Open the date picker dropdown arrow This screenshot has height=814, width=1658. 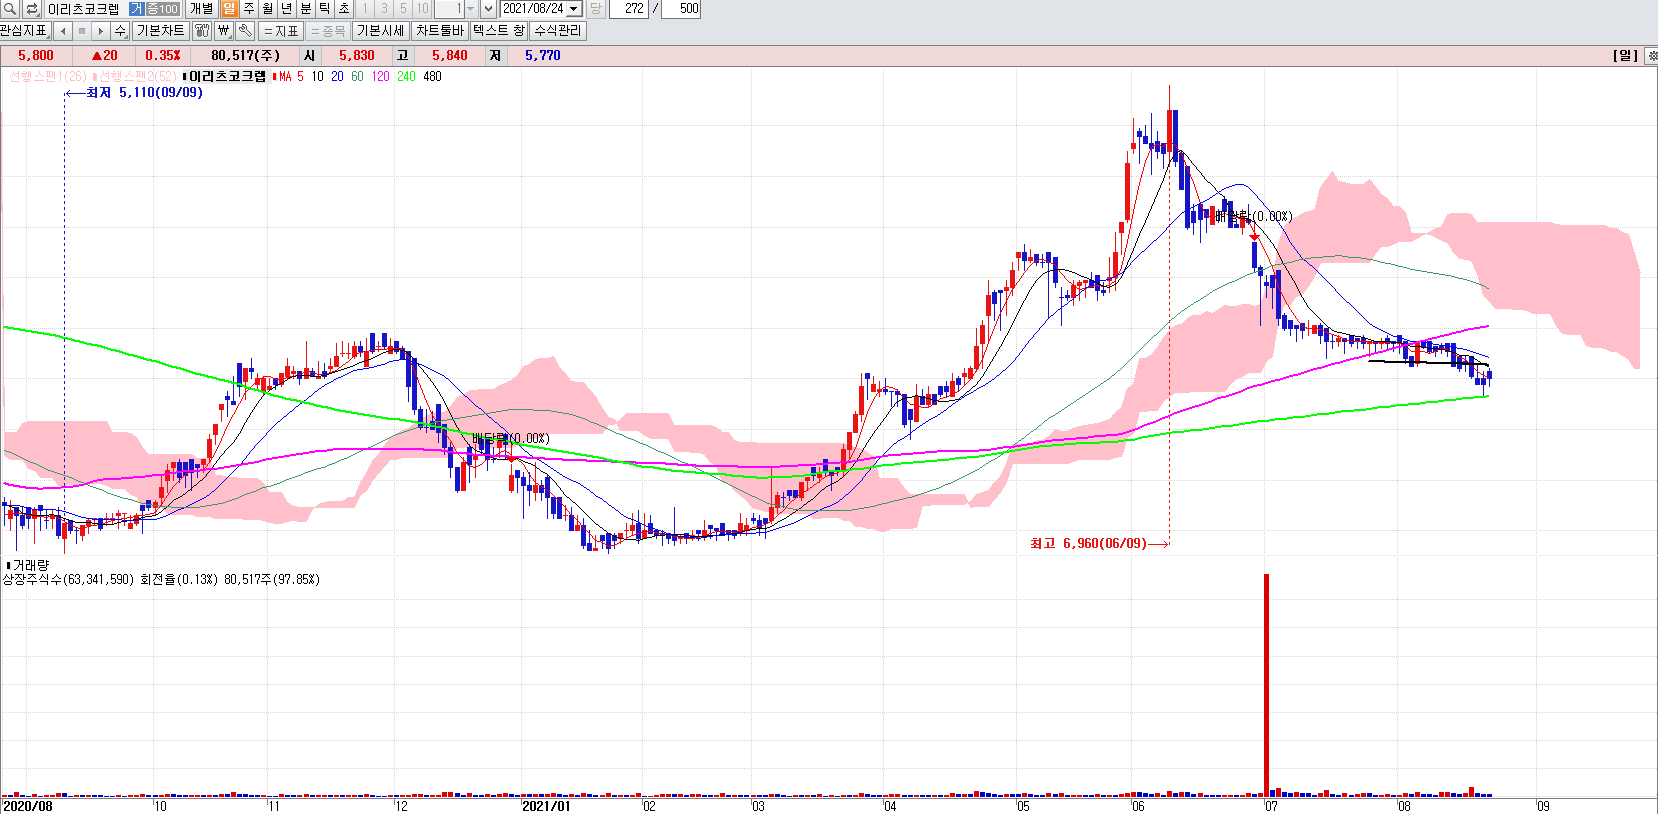click(574, 8)
